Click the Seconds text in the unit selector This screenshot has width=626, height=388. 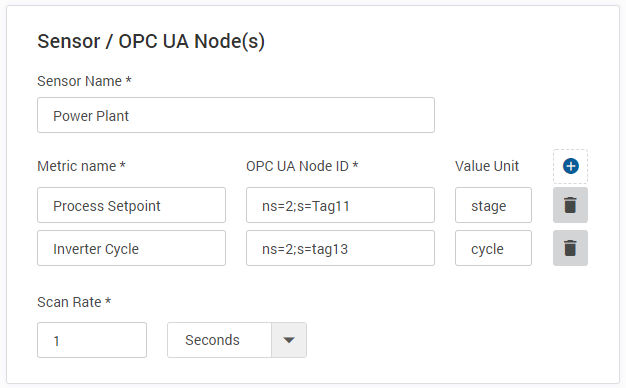coord(212,340)
